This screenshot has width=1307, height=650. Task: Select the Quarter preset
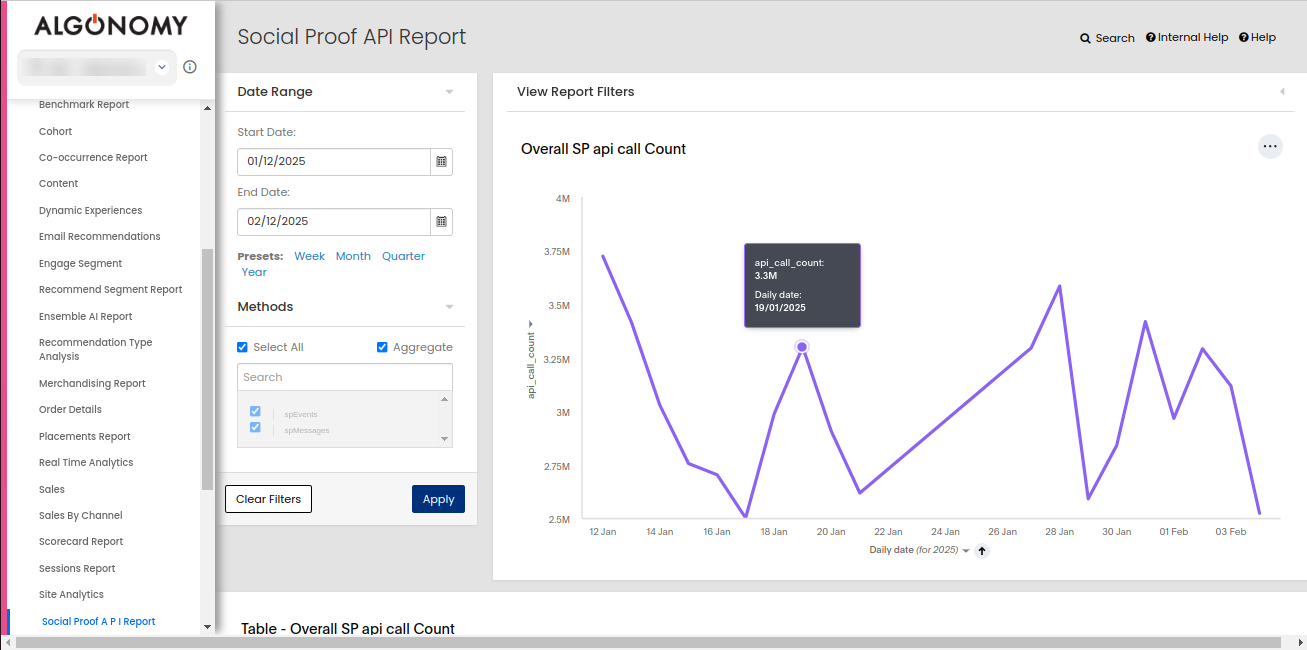[x=403, y=256]
